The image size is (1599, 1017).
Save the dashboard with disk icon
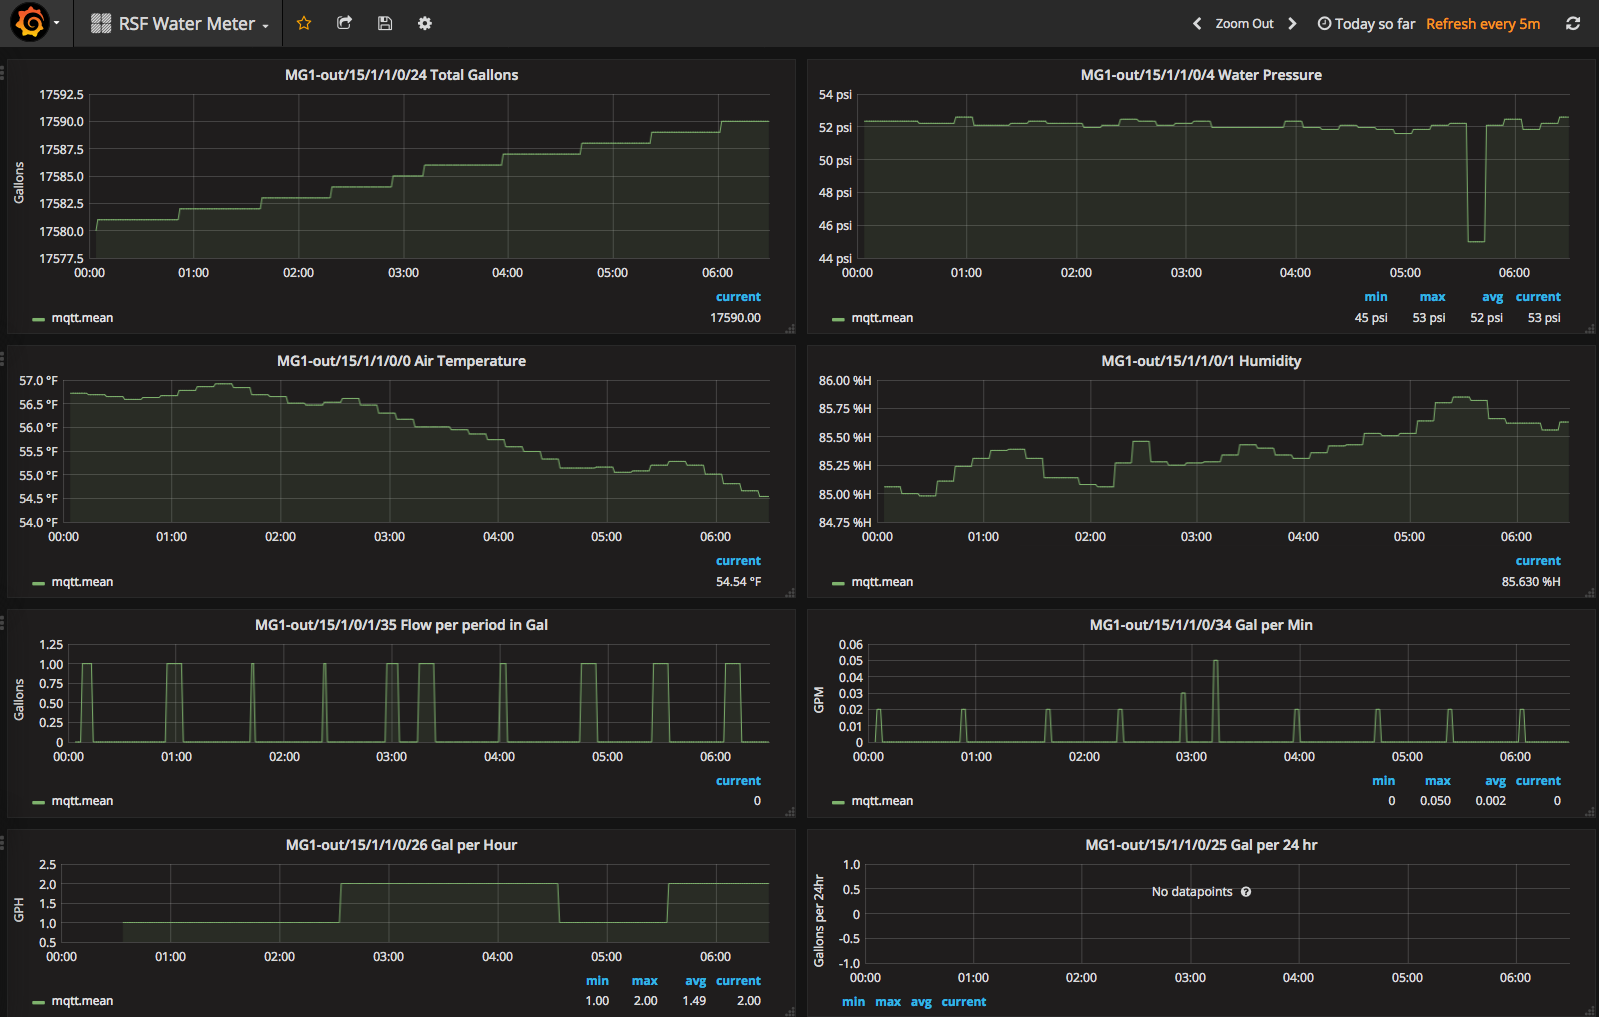coord(385,23)
